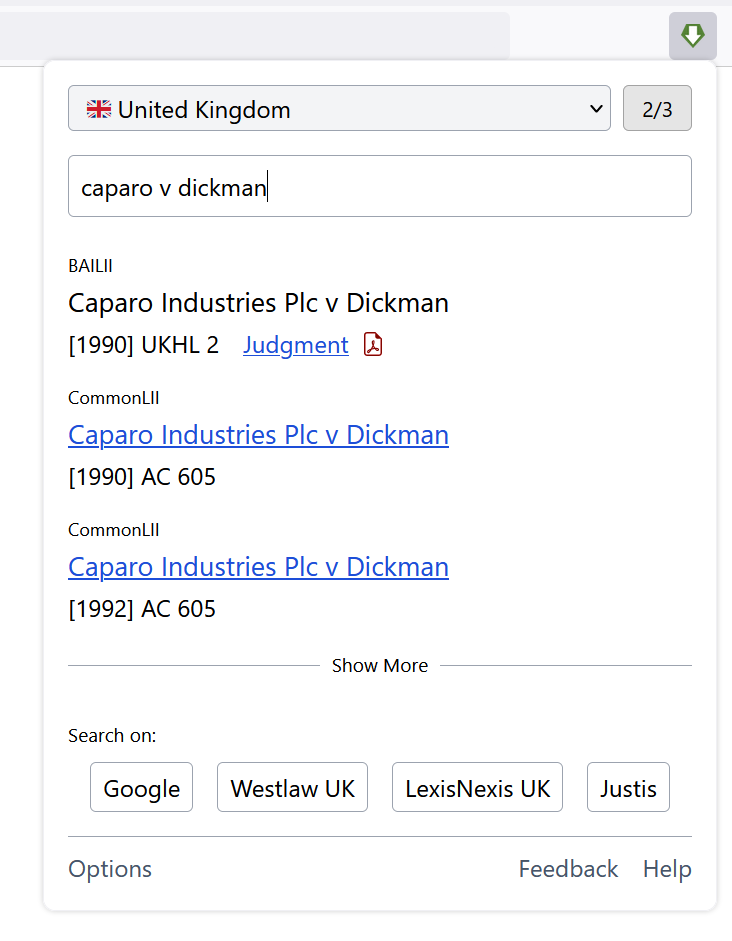Open Caparo Industries link for [1992] AC 605

pyautogui.click(x=259, y=567)
